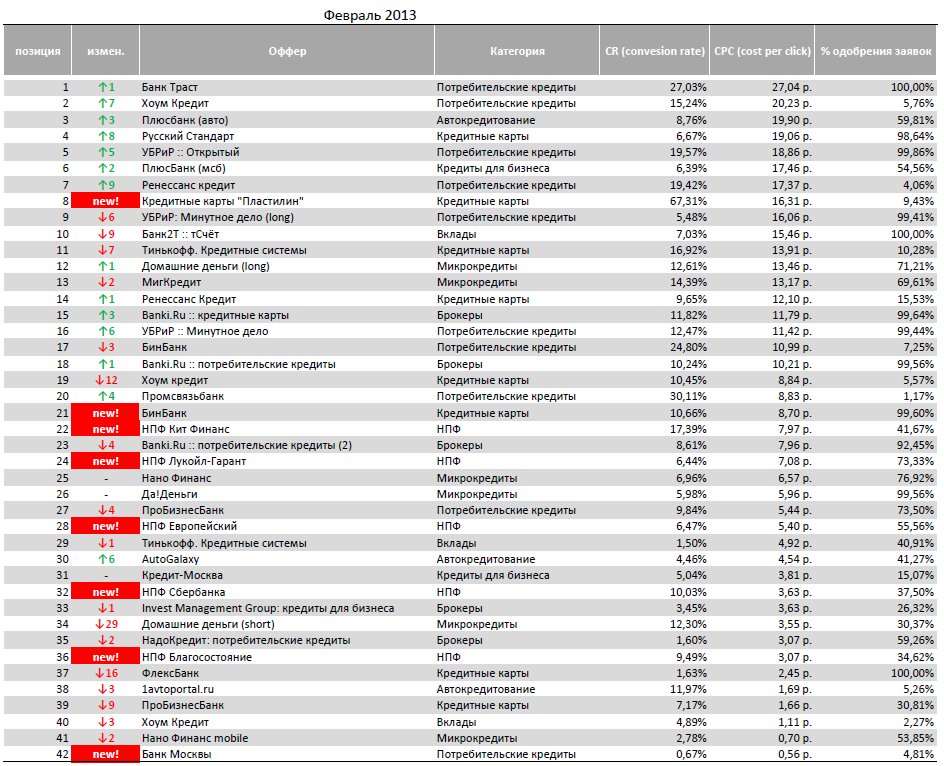
Task: Select the 'измен.' column header
Action: [x=105, y=51]
